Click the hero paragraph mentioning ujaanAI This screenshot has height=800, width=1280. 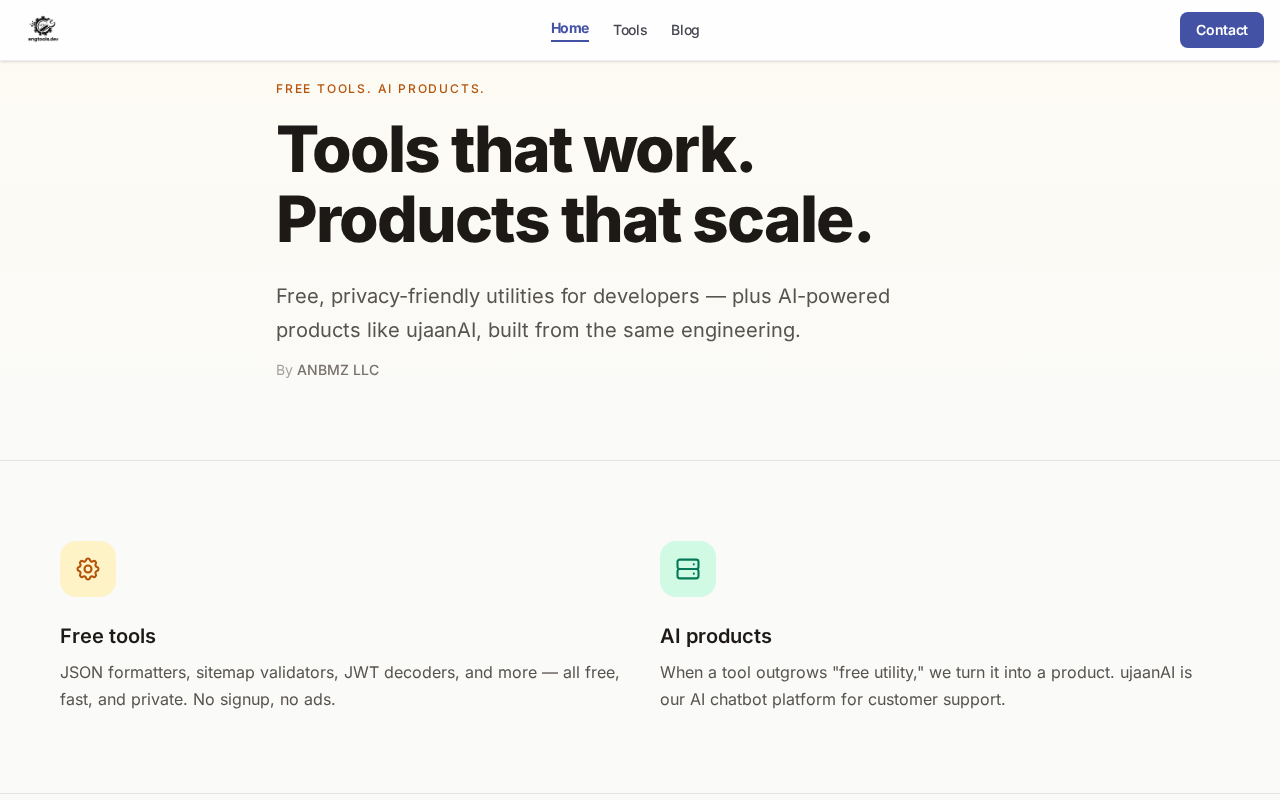[583, 313]
